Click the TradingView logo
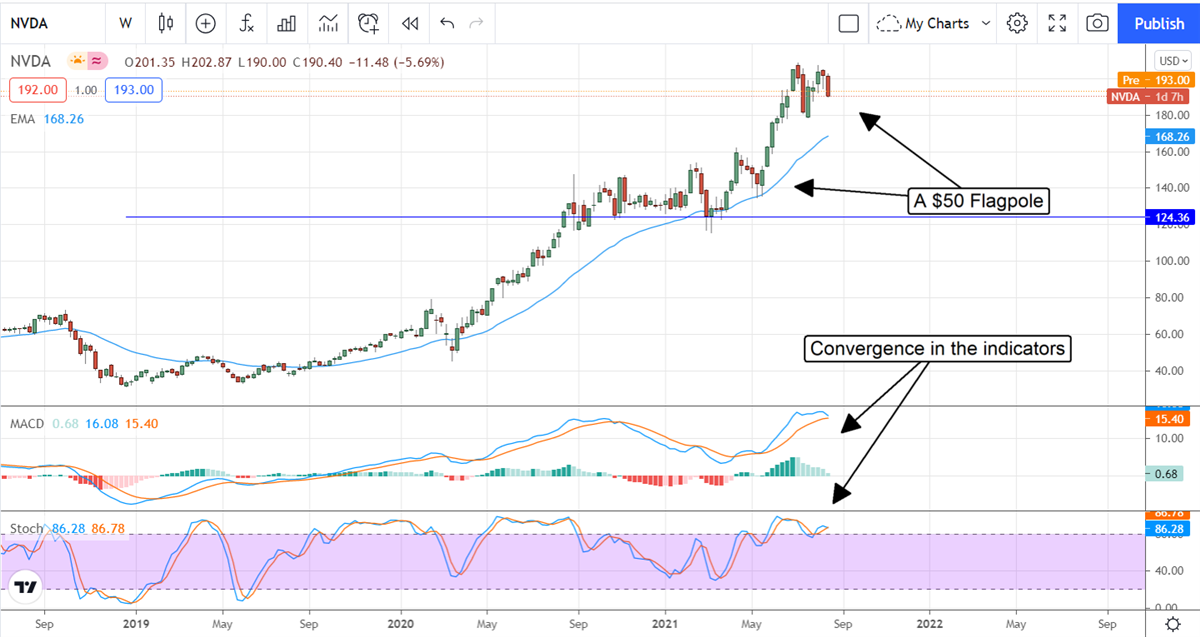This screenshot has width=1200, height=637. pos(27,587)
